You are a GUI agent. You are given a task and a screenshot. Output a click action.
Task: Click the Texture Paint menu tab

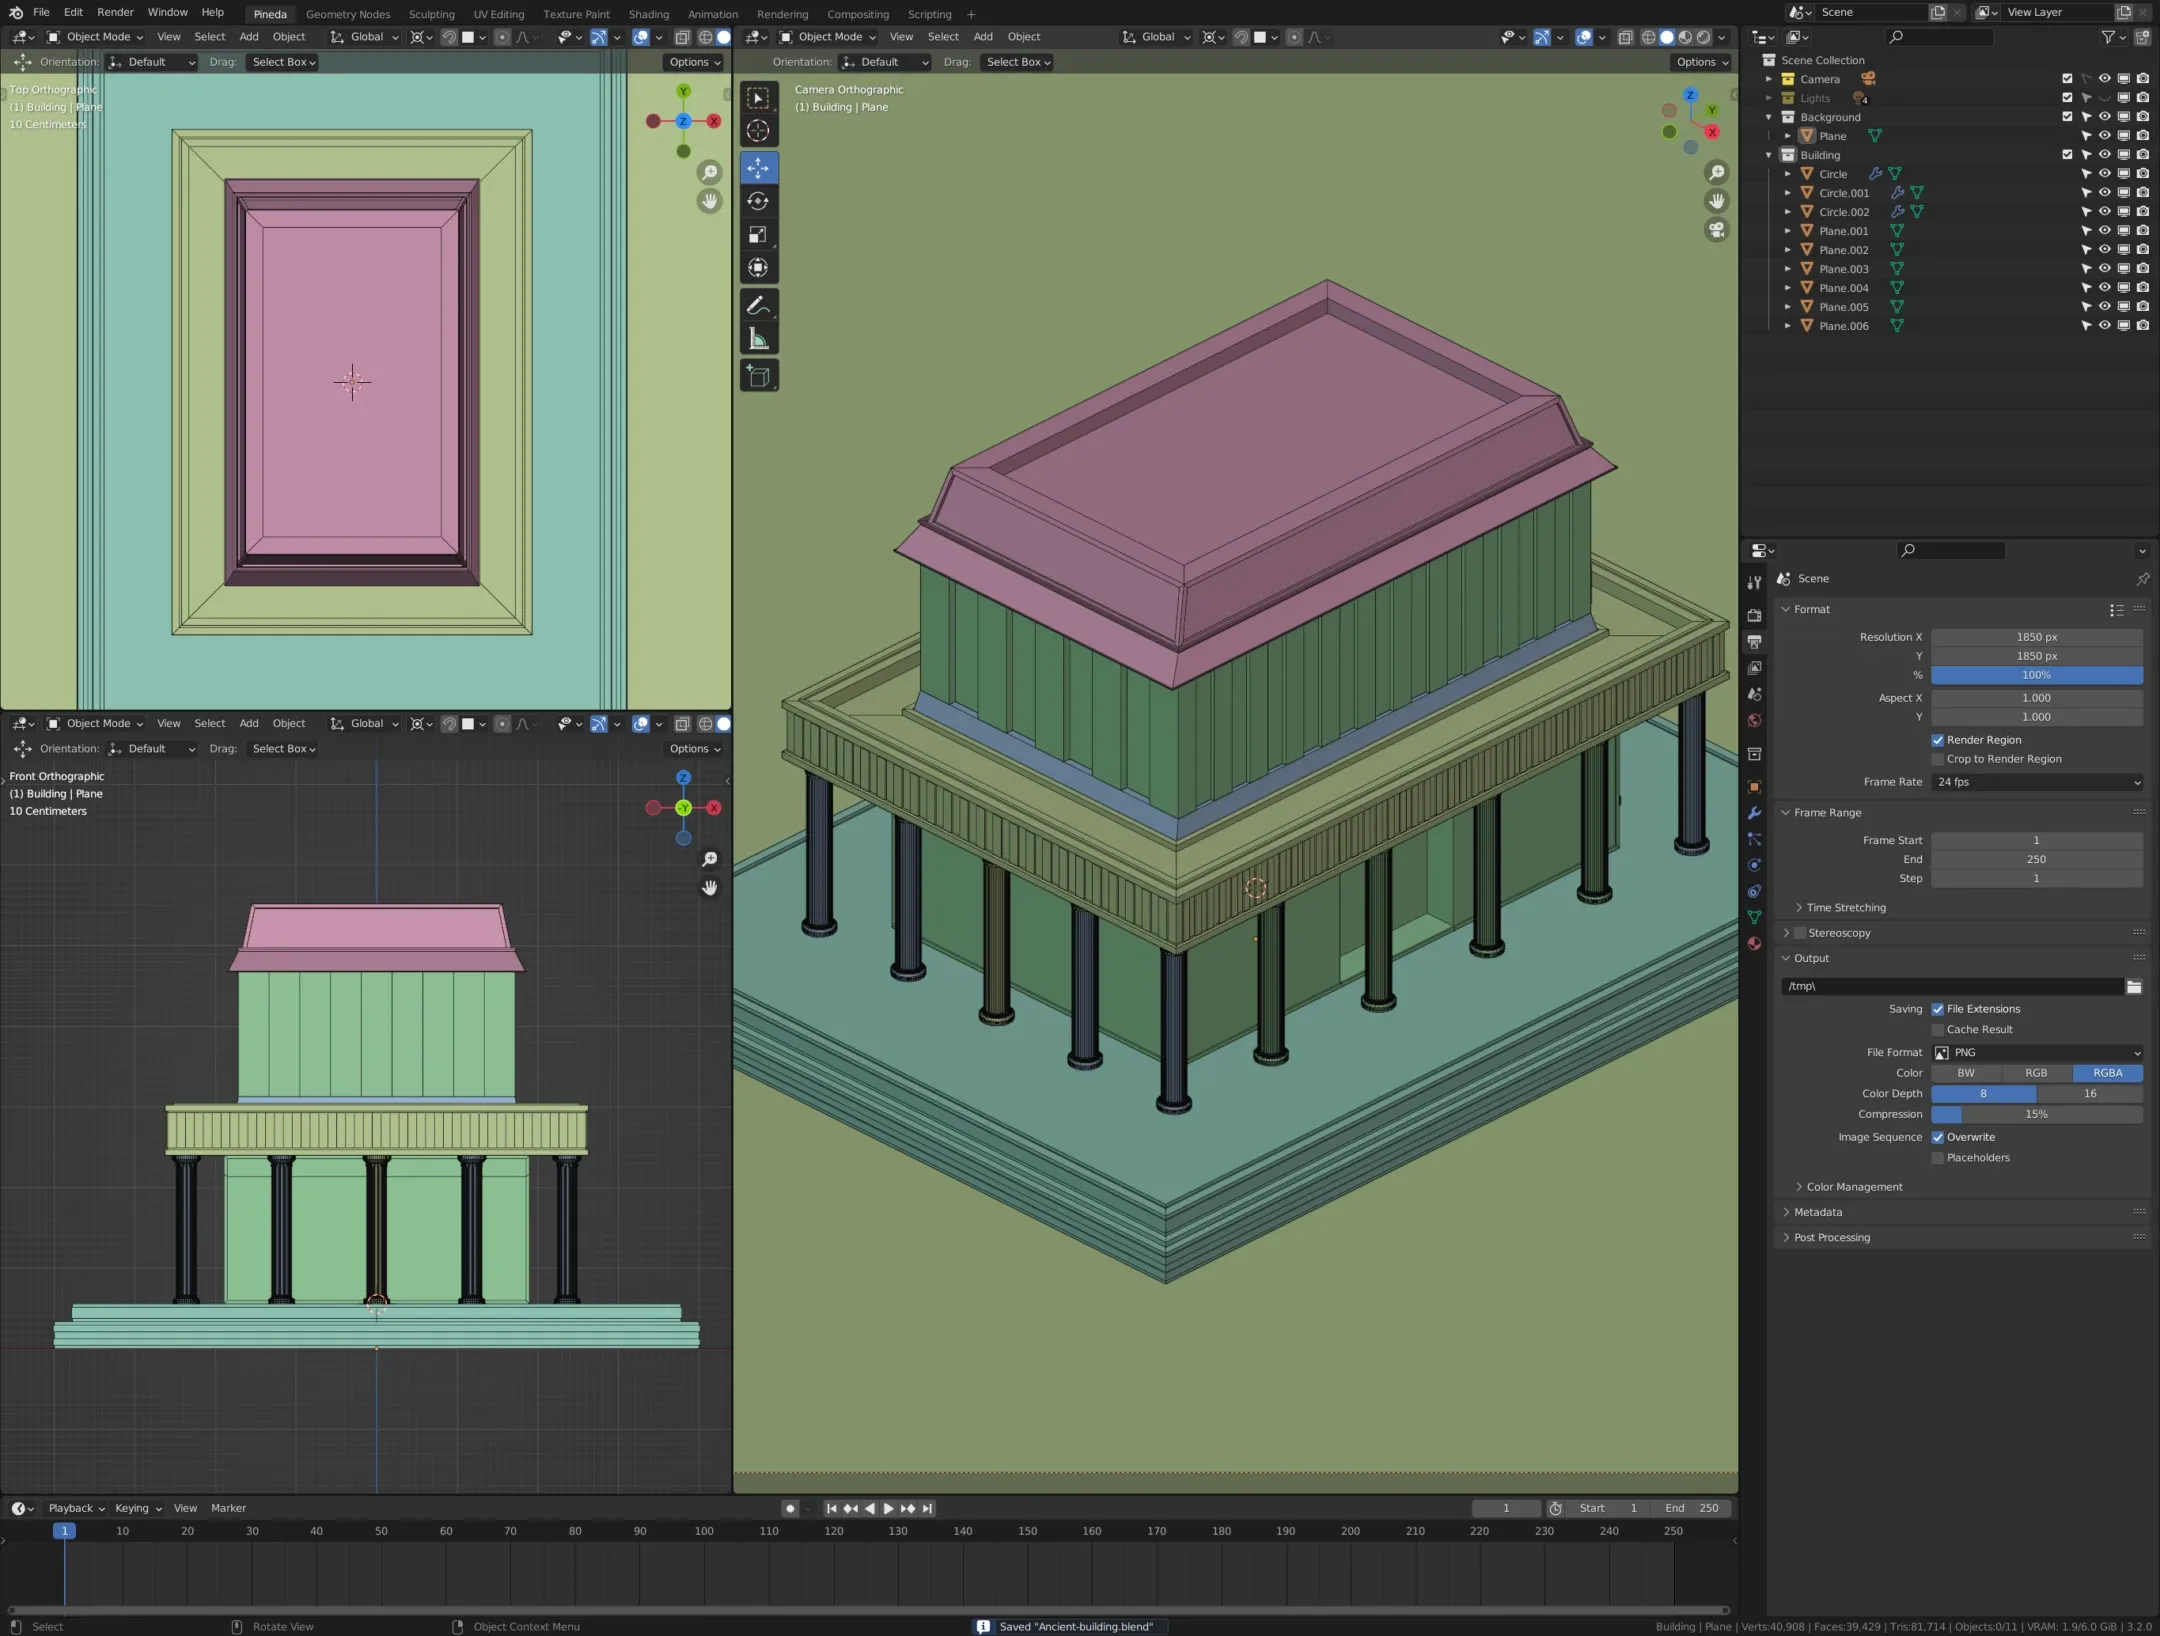click(x=576, y=14)
